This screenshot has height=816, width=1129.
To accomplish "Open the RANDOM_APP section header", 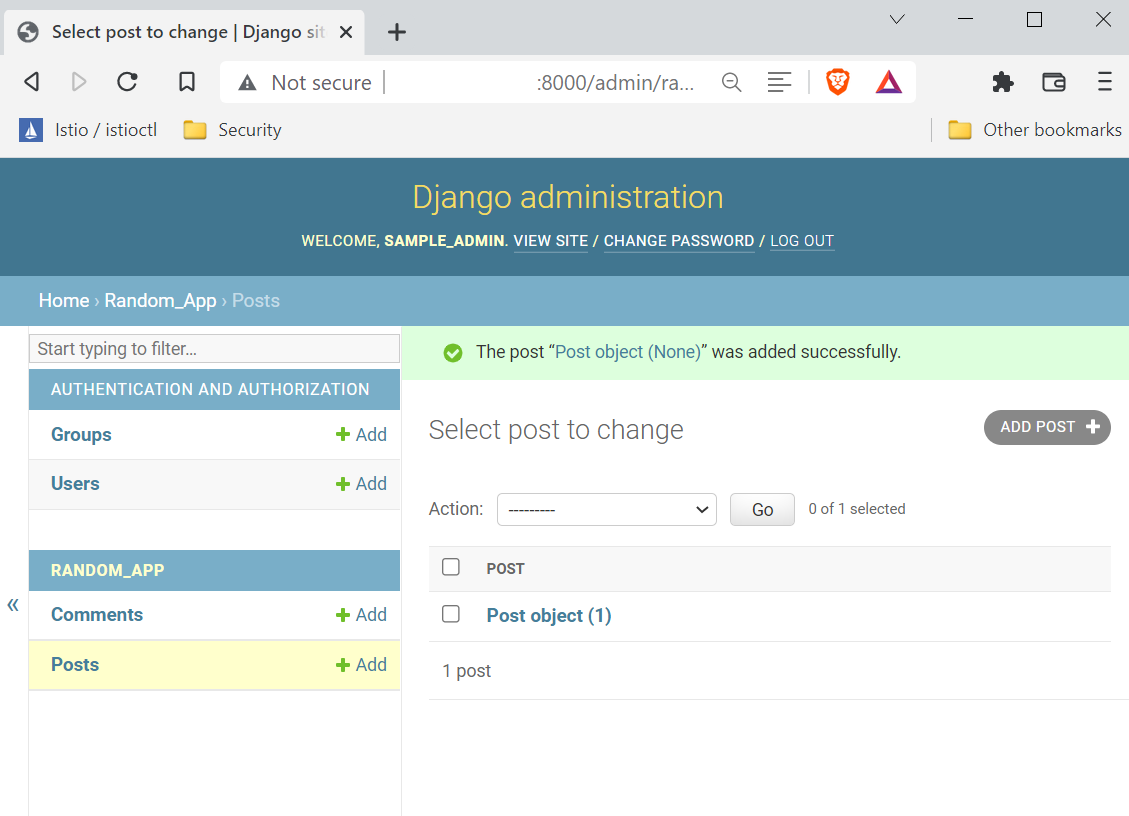I will 107,570.
